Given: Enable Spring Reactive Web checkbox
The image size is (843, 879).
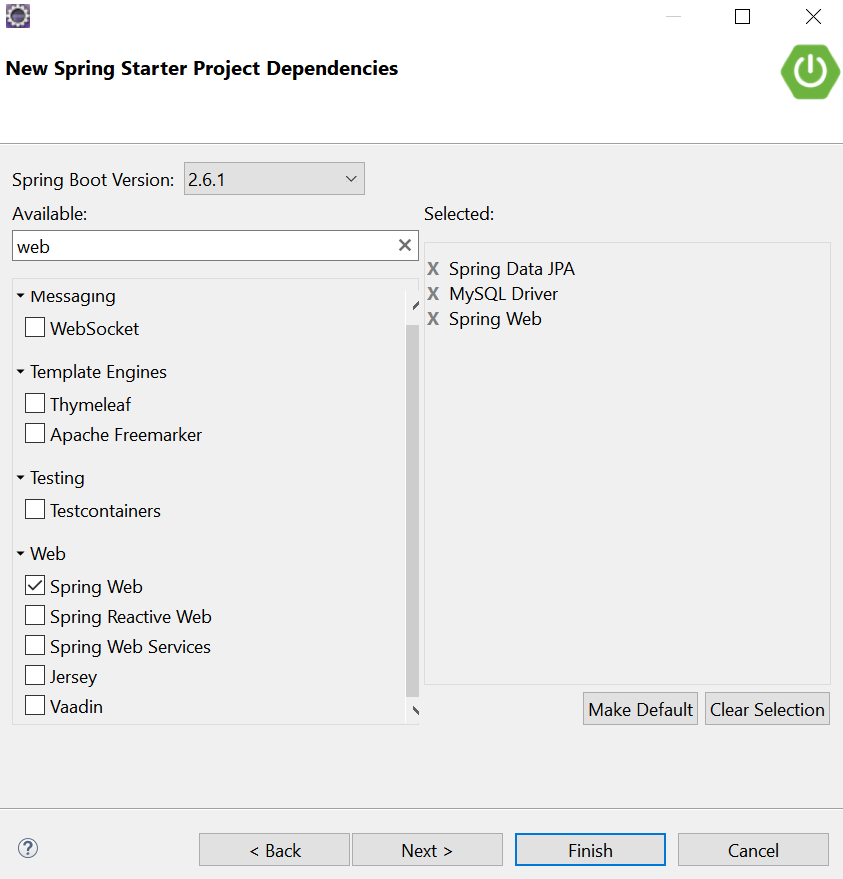Looking at the screenshot, I should 35,616.
